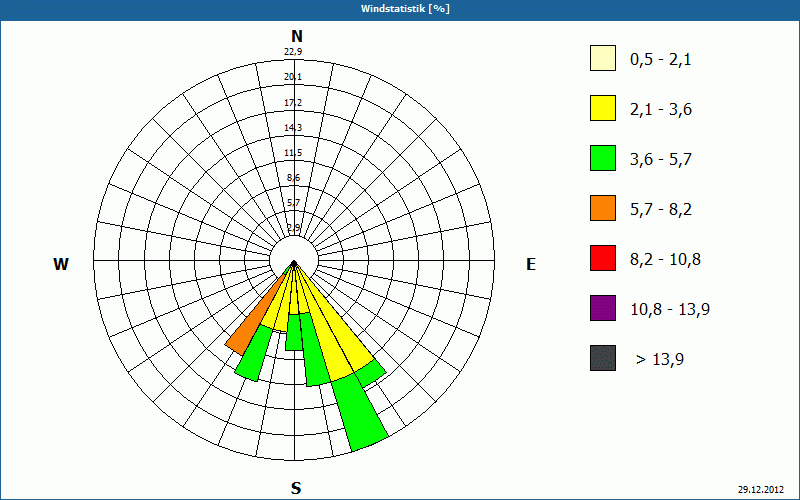Click the S compass label
The width and height of the screenshot is (800, 500).
pyautogui.click(x=296, y=488)
